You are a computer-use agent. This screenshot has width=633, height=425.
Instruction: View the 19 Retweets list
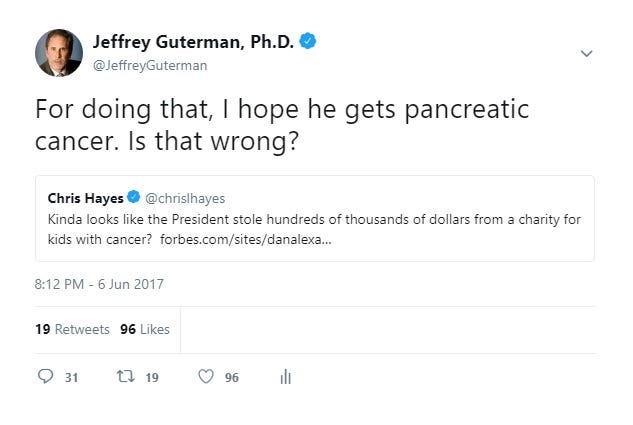click(x=72, y=329)
